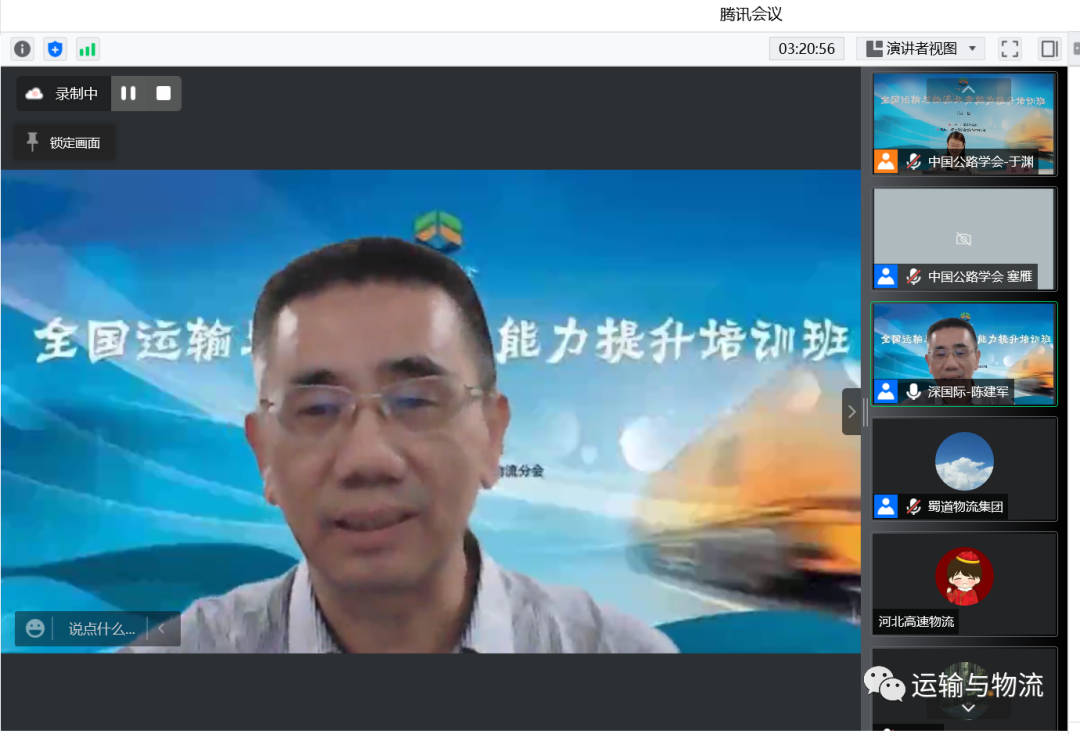Click active mic icon of 深国际-陈建军
The width and height of the screenshot is (1080, 734).
[913, 392]
